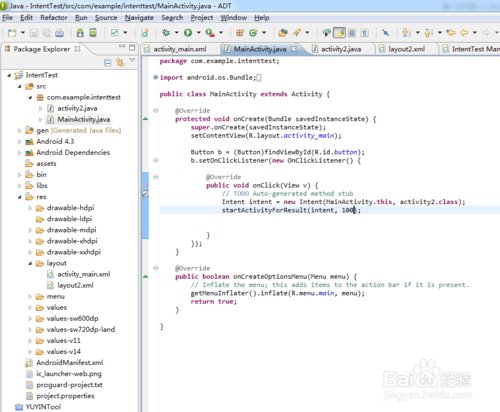The image size is (500, 412).
Task: Click Collapse All in Package Explorer
Action: coord(108,63)
